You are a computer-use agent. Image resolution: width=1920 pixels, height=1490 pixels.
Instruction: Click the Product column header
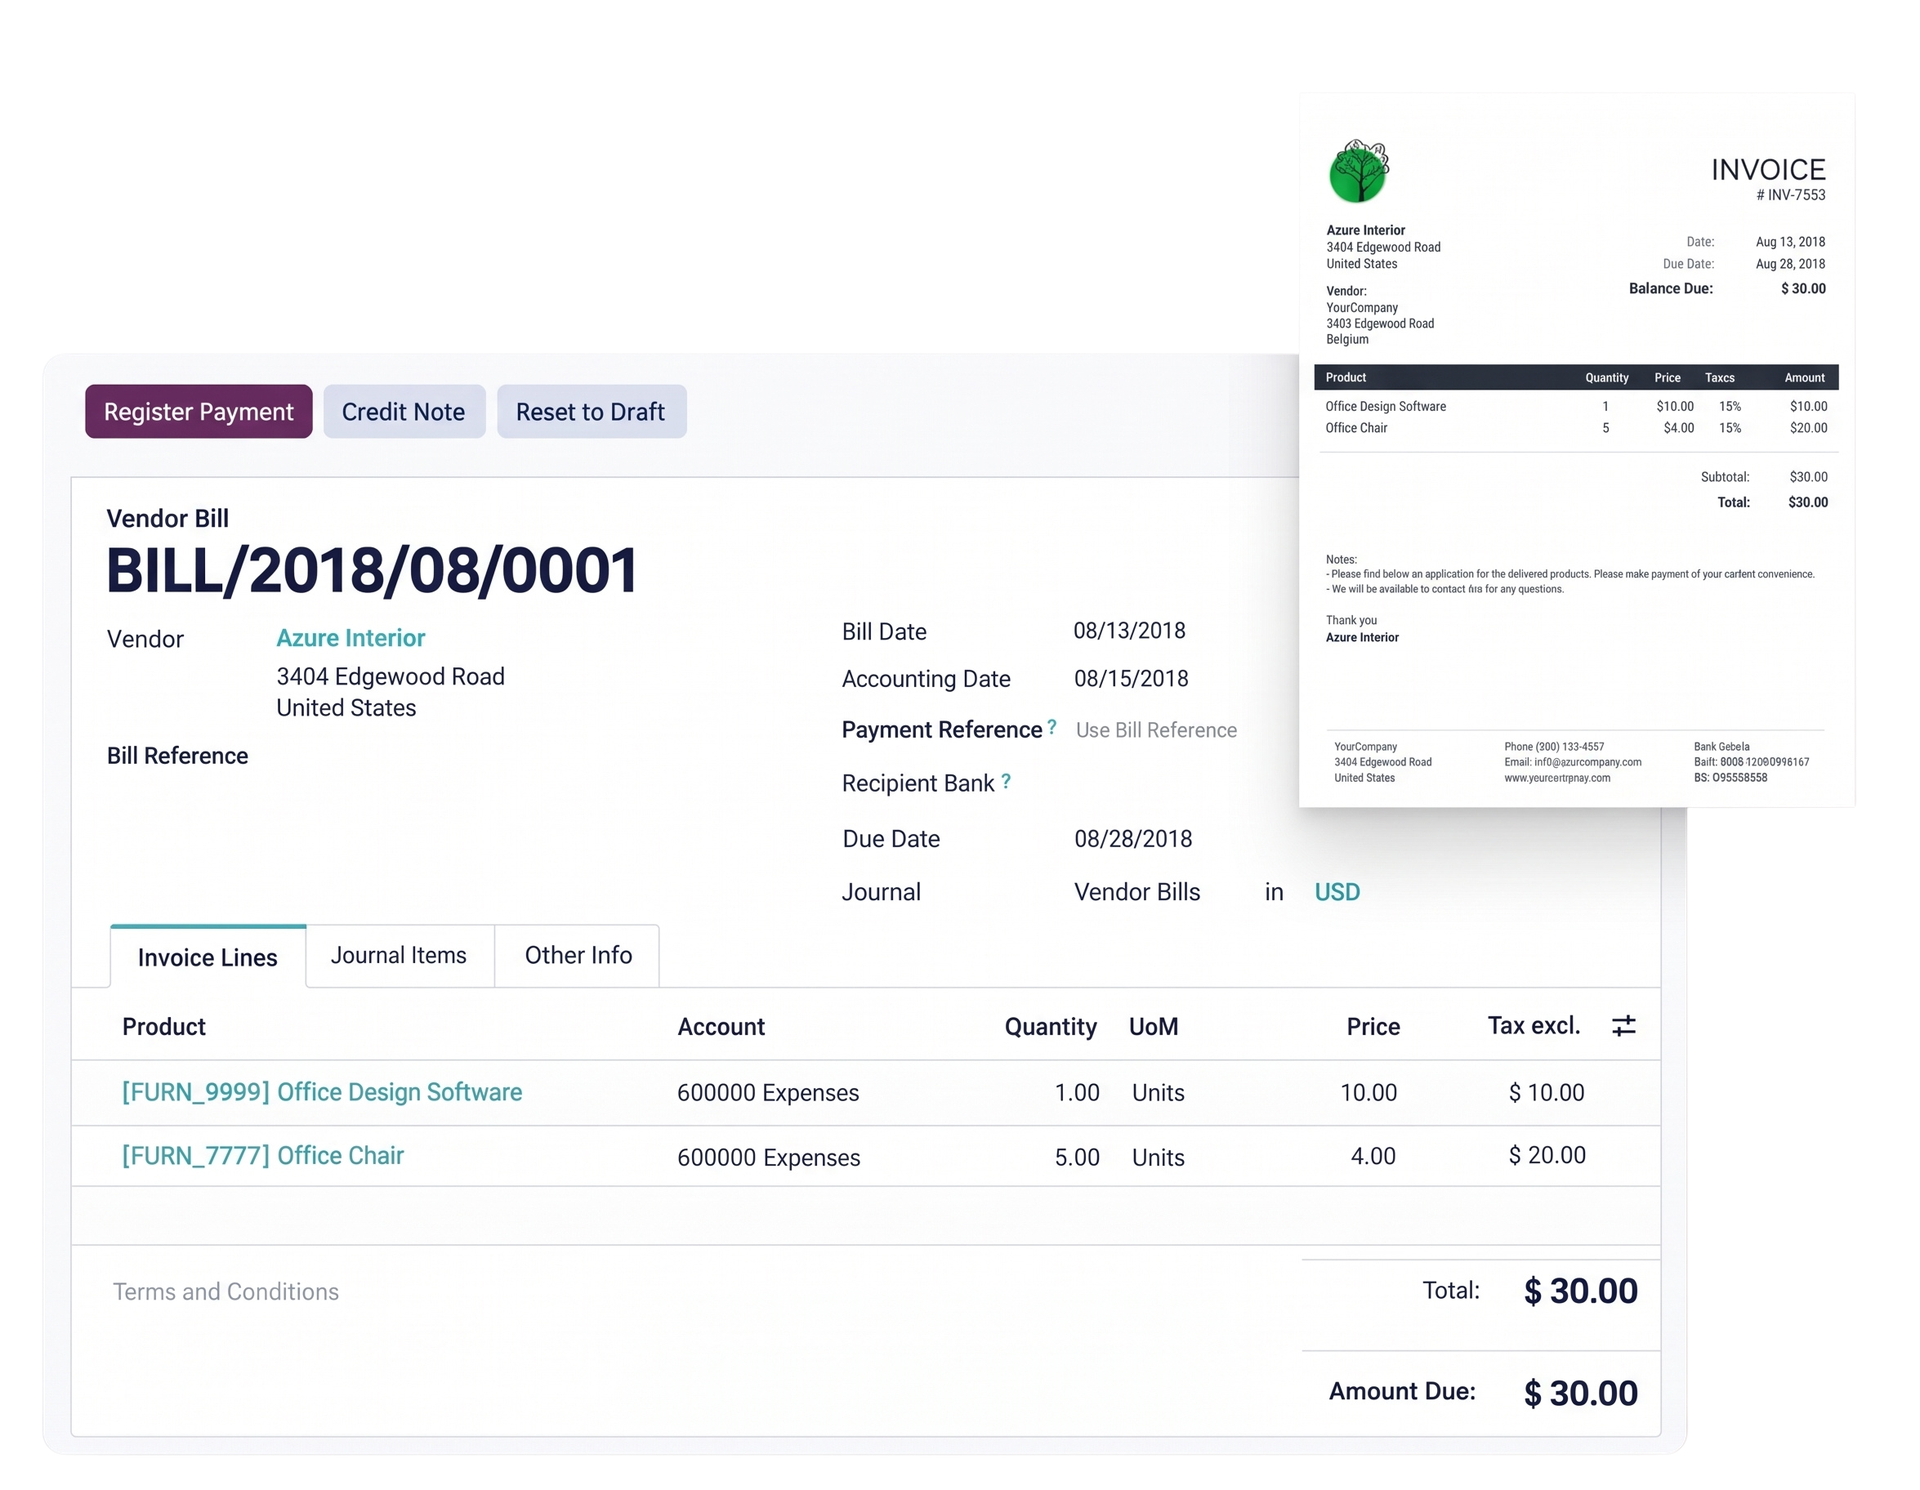tap(164, 1026)
